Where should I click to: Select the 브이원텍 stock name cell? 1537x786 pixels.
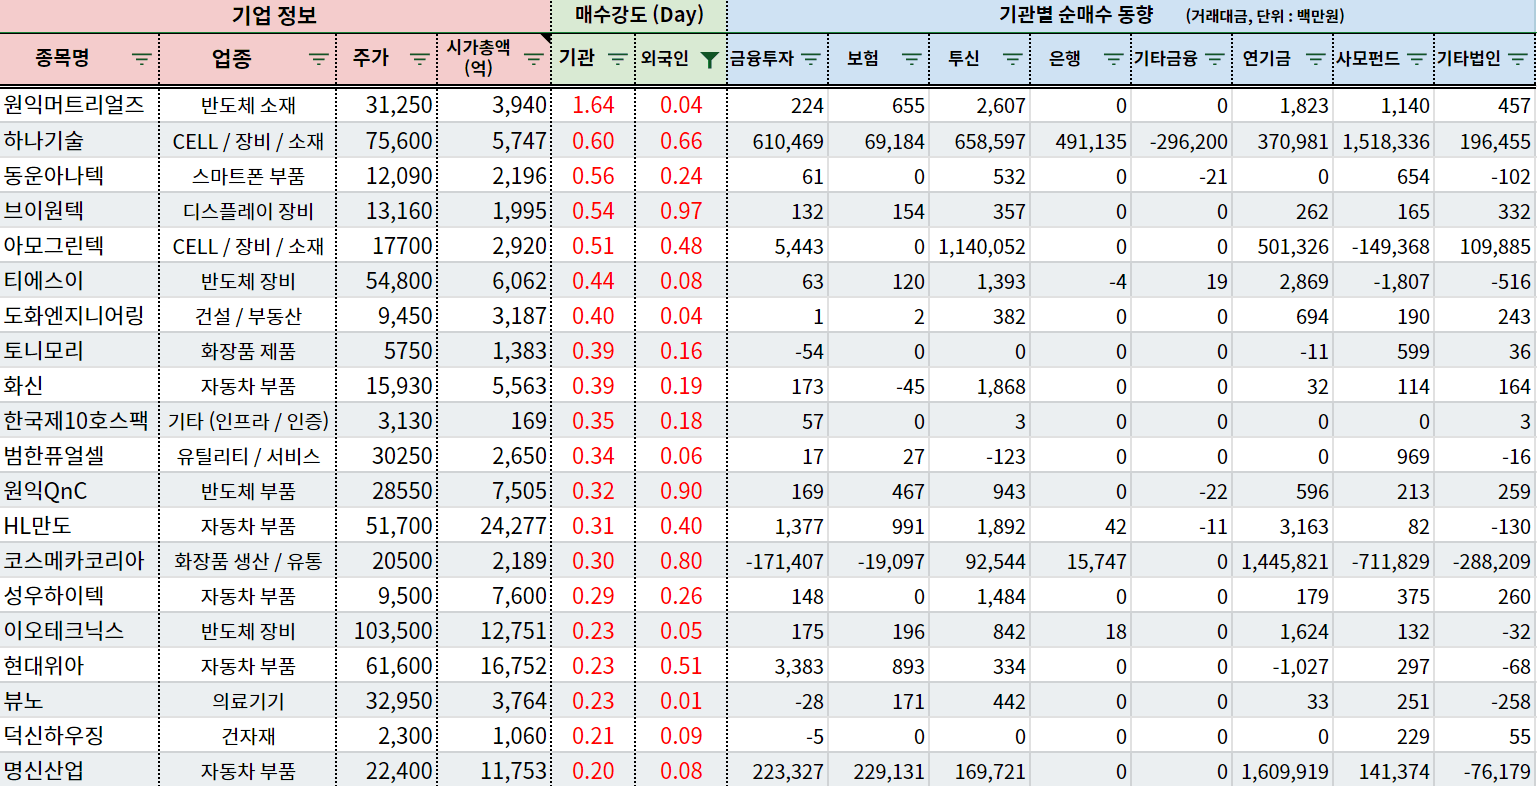(79, 211)
